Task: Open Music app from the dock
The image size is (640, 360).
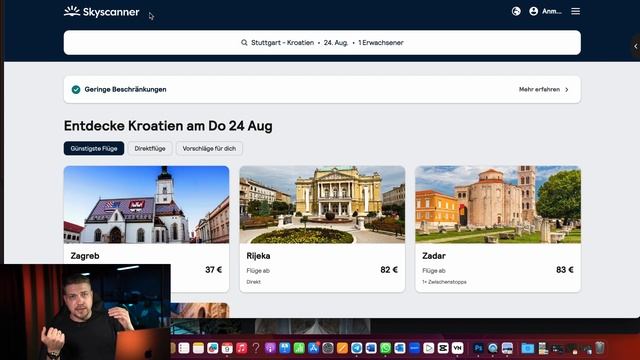Action: click(x=242, y=348)
